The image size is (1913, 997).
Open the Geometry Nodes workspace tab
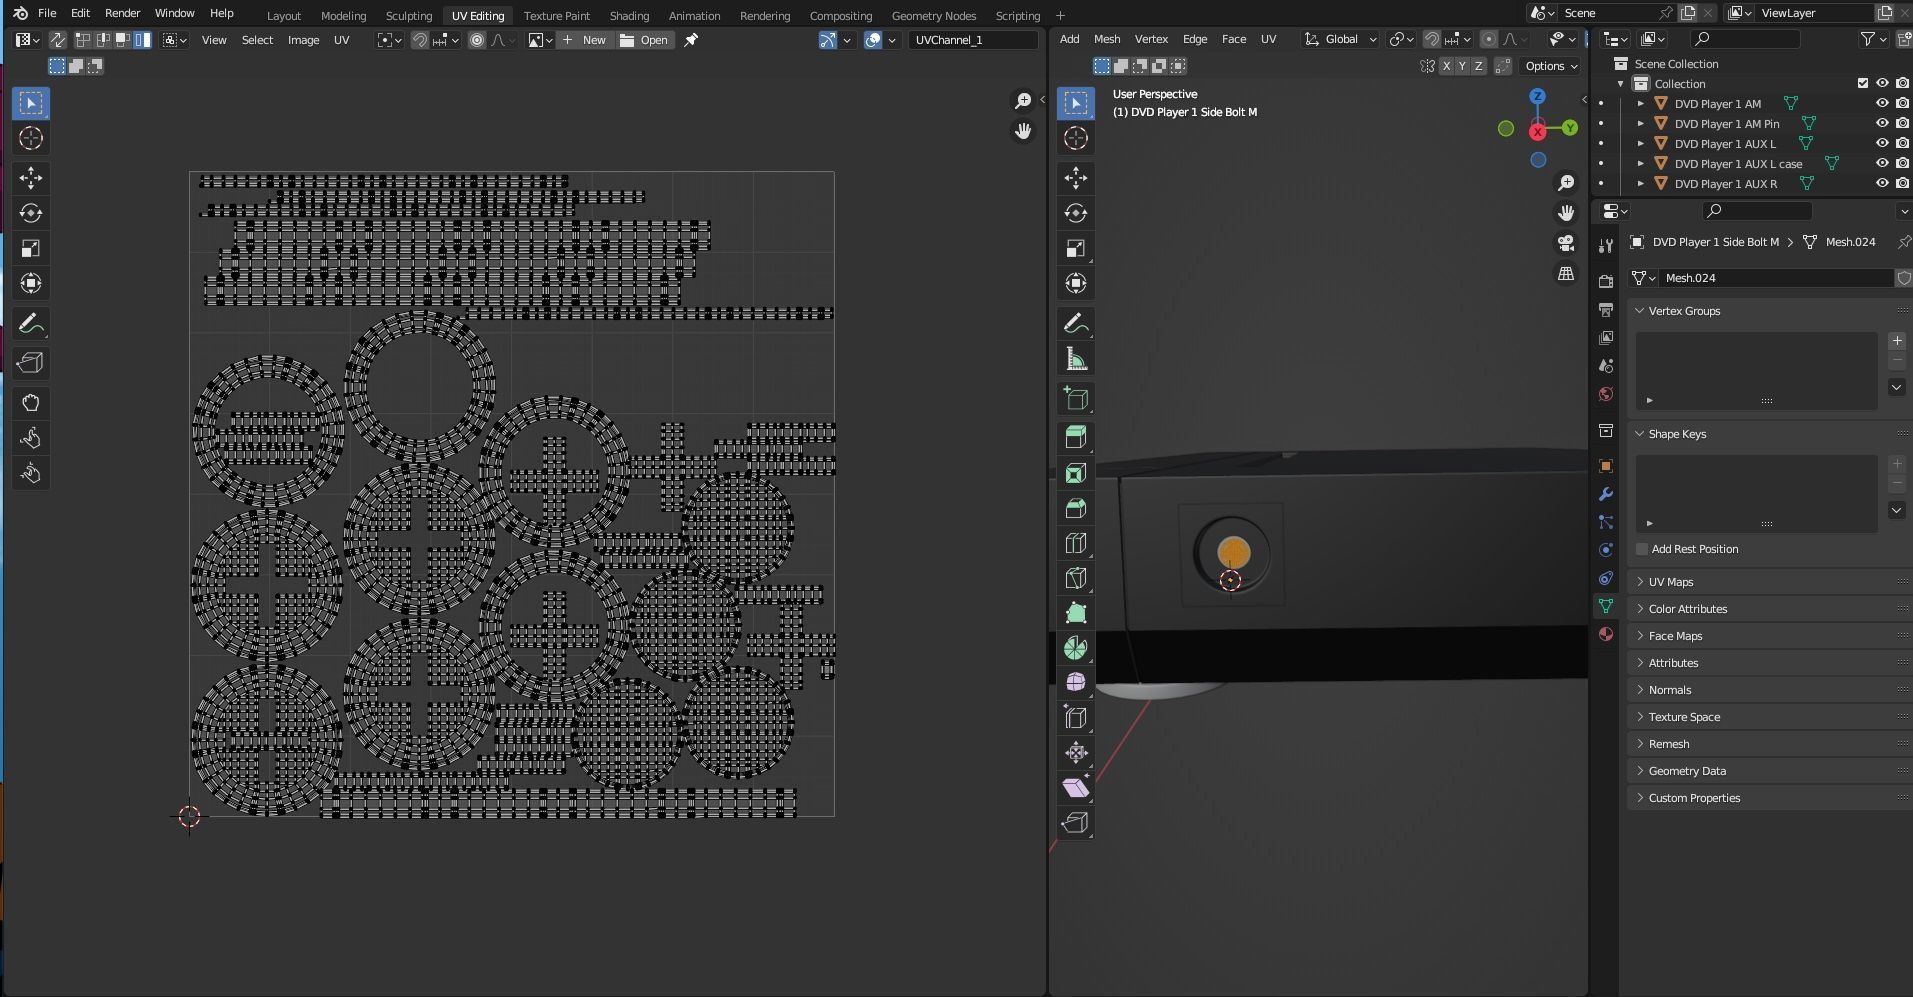[x=934, y=15]
